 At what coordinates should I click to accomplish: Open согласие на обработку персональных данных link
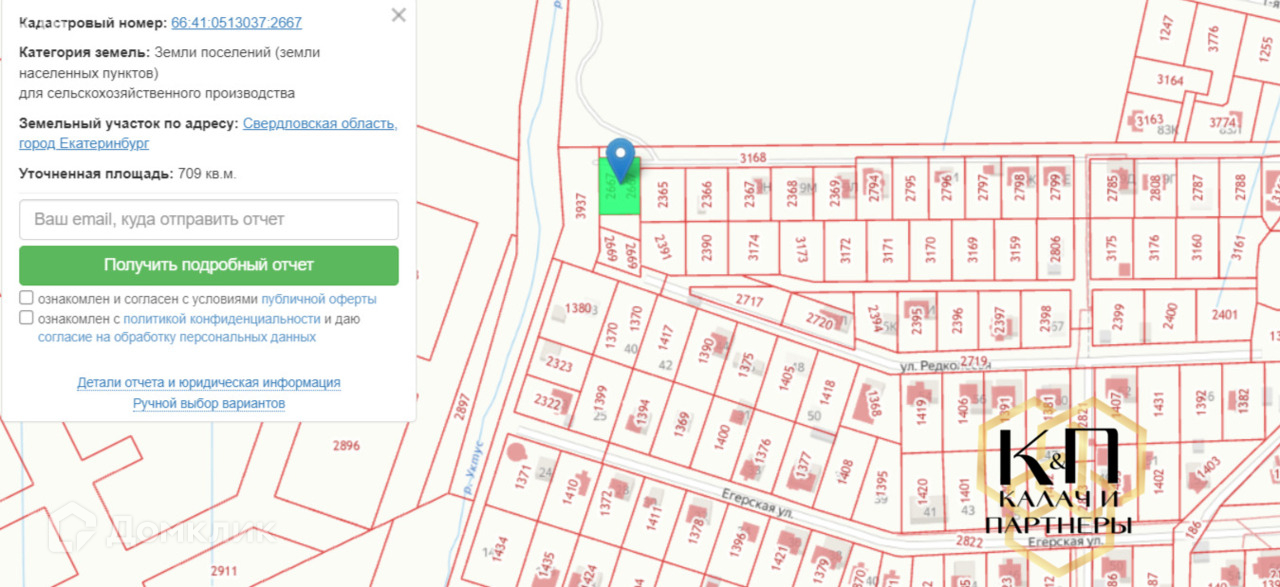click(177, 337)
